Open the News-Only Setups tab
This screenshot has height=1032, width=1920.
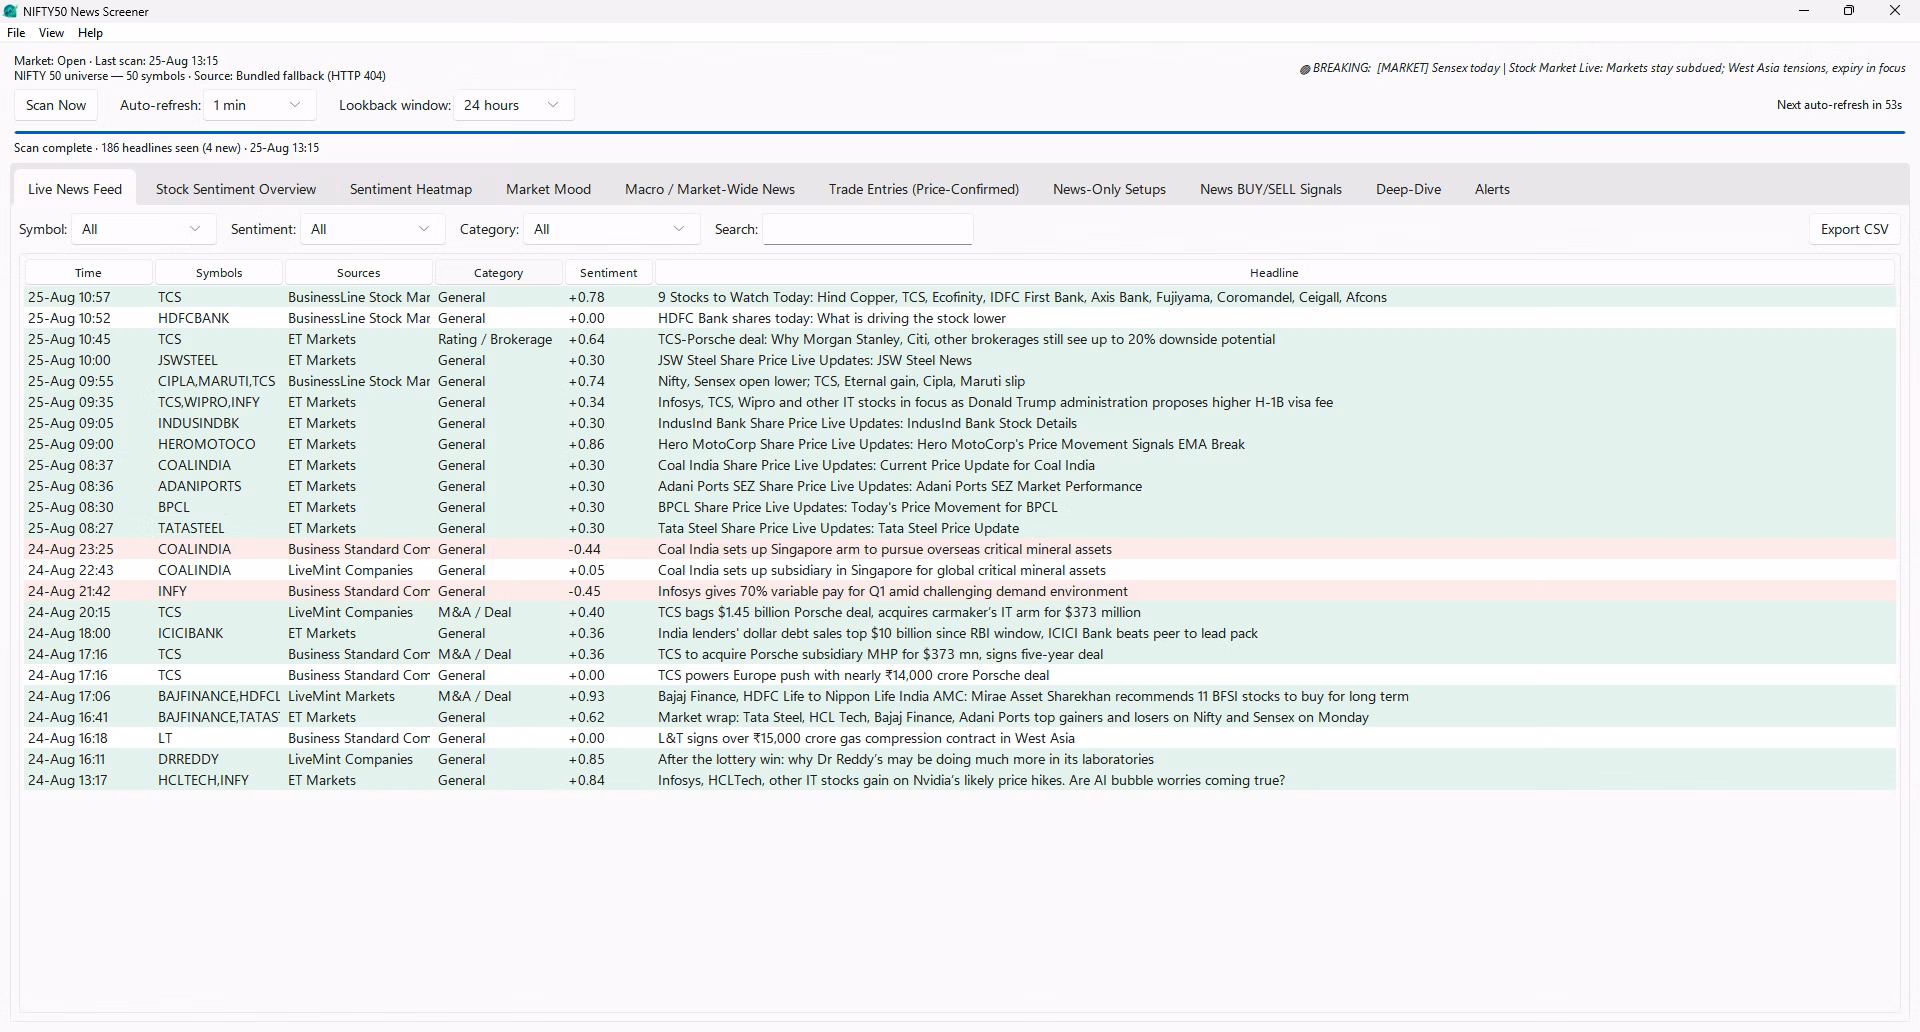[1109, 189]
